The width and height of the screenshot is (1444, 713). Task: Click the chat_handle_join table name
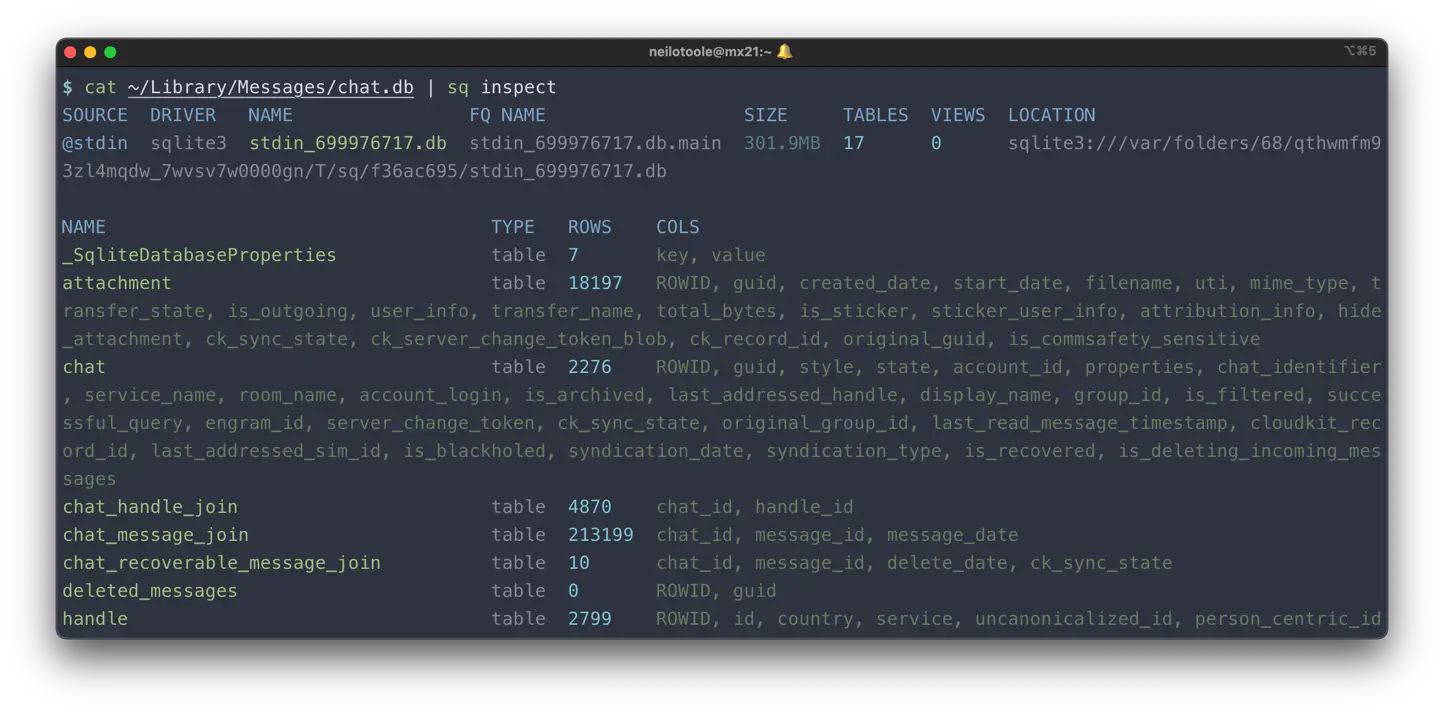150,507
